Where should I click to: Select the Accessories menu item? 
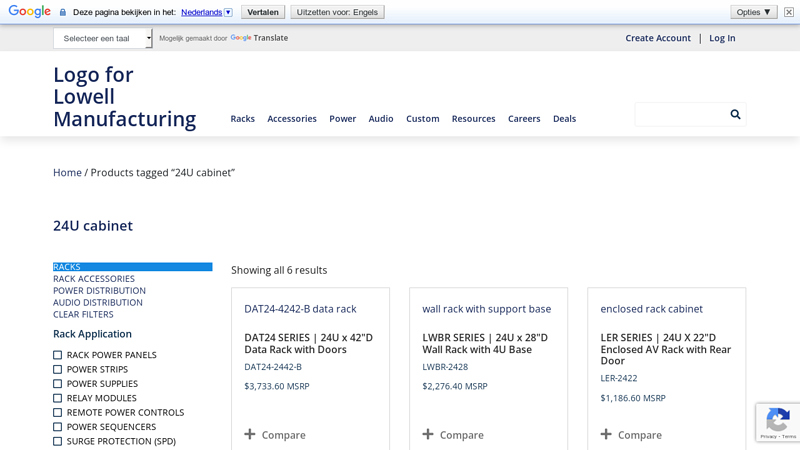tap(292, 119)
